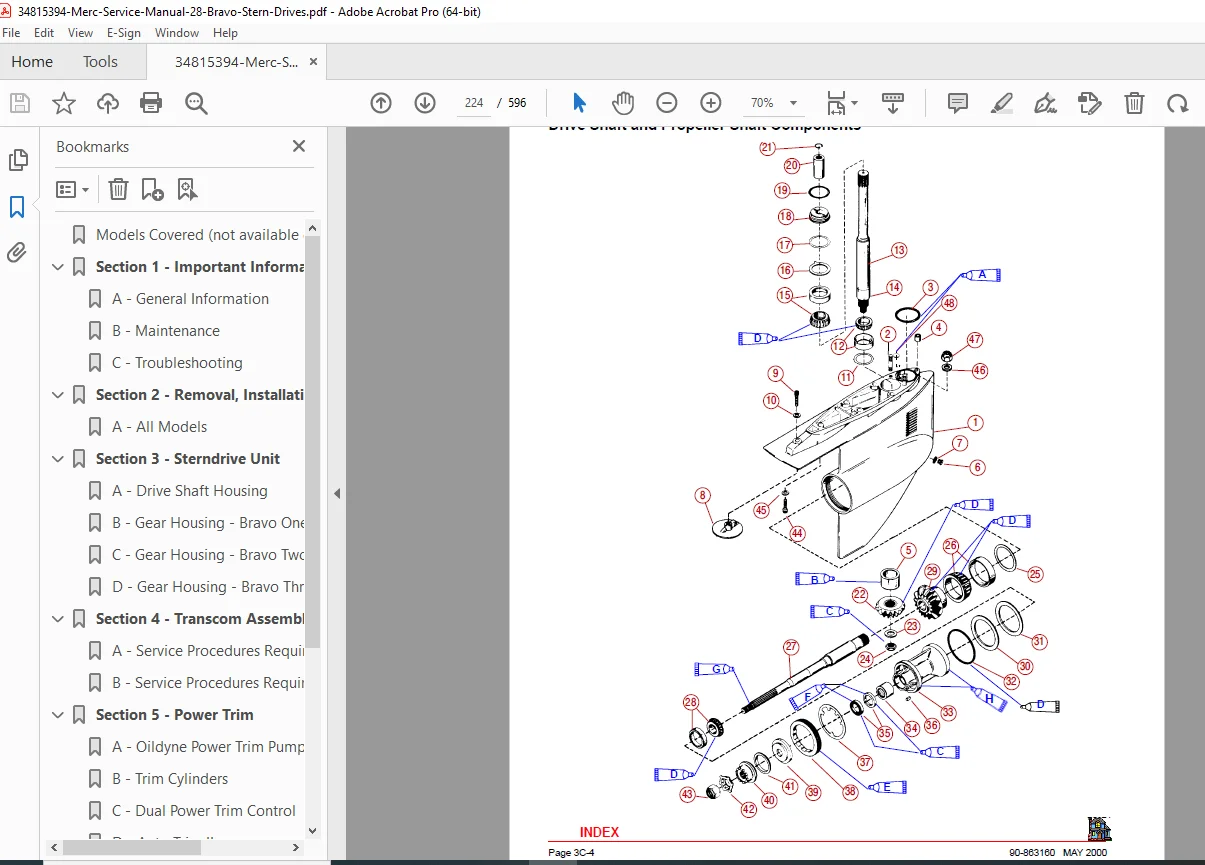This screenshot has height=865, width=1205.
Task: Open bookmark A - Oildyne Power Trim Pump
Action: pos(208,747)
